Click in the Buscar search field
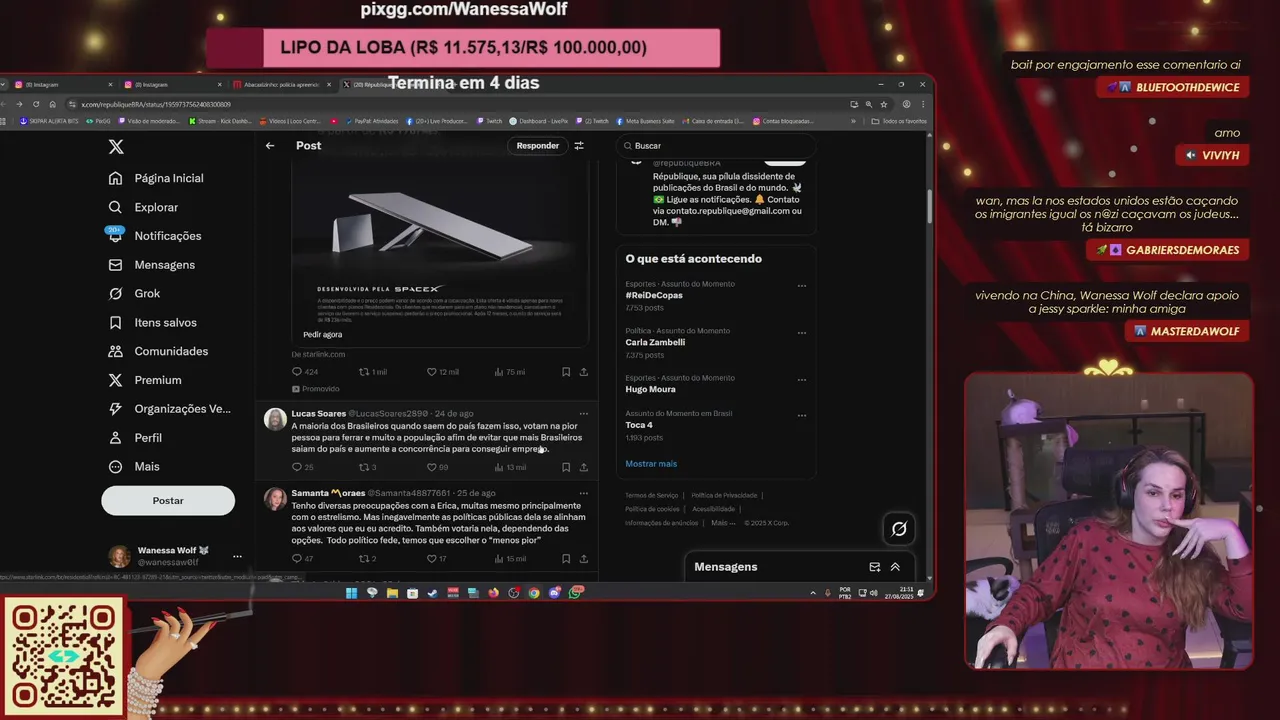This screenshot has width=1280, height=720. (x=715, y=146)
